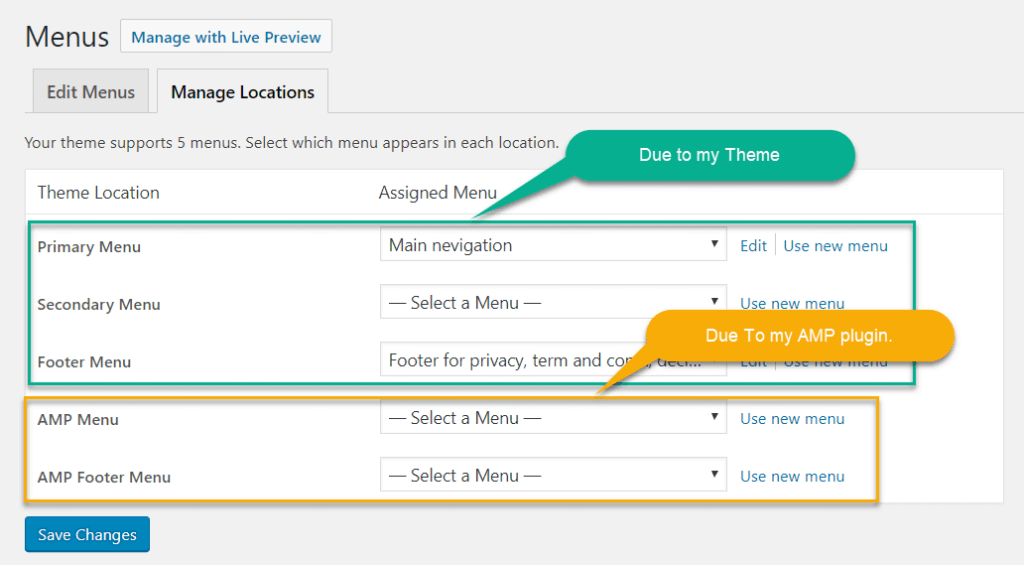The height and width of the screenshot is (565, 1024).
Task: Switch to the Edit Menus tab
Action: click(91, 91)
